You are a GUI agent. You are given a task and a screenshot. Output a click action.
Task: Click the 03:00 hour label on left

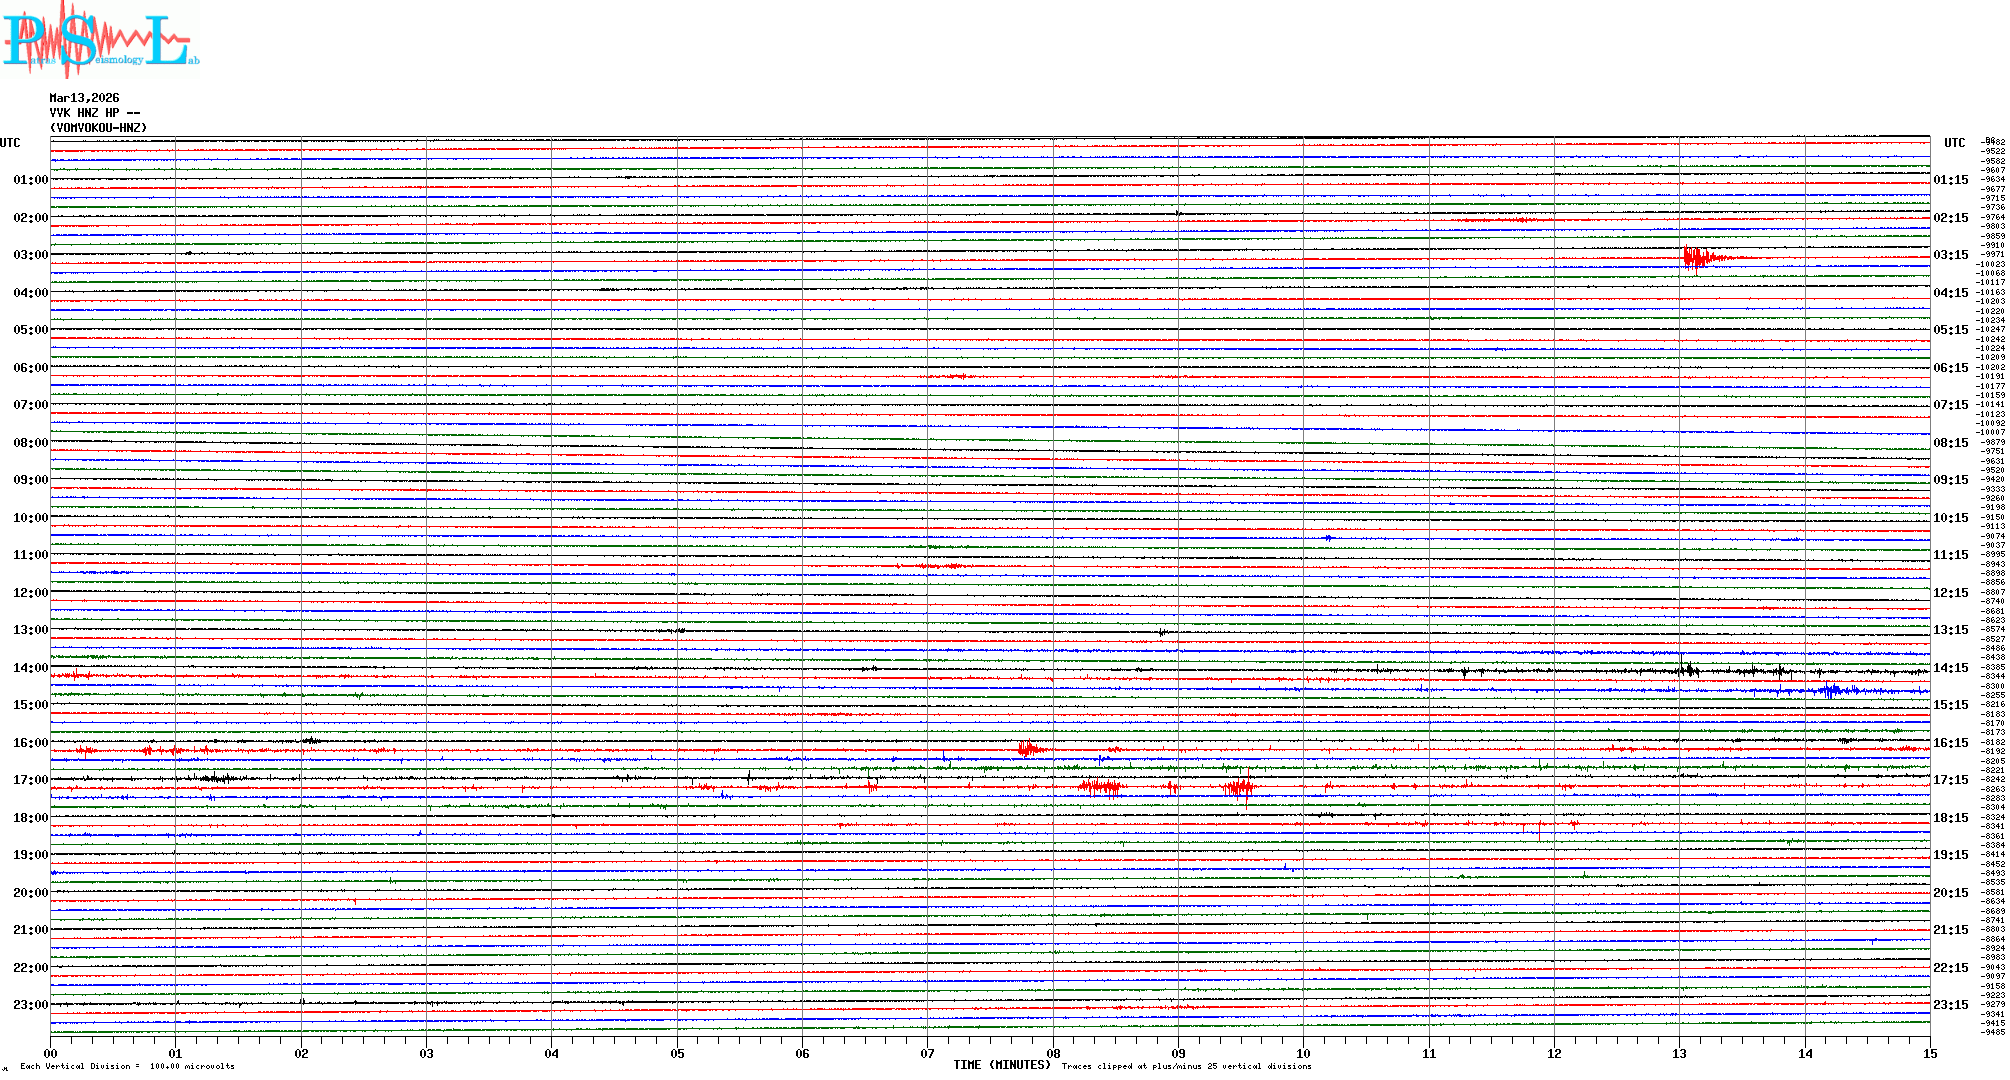(x=30, y=255)
